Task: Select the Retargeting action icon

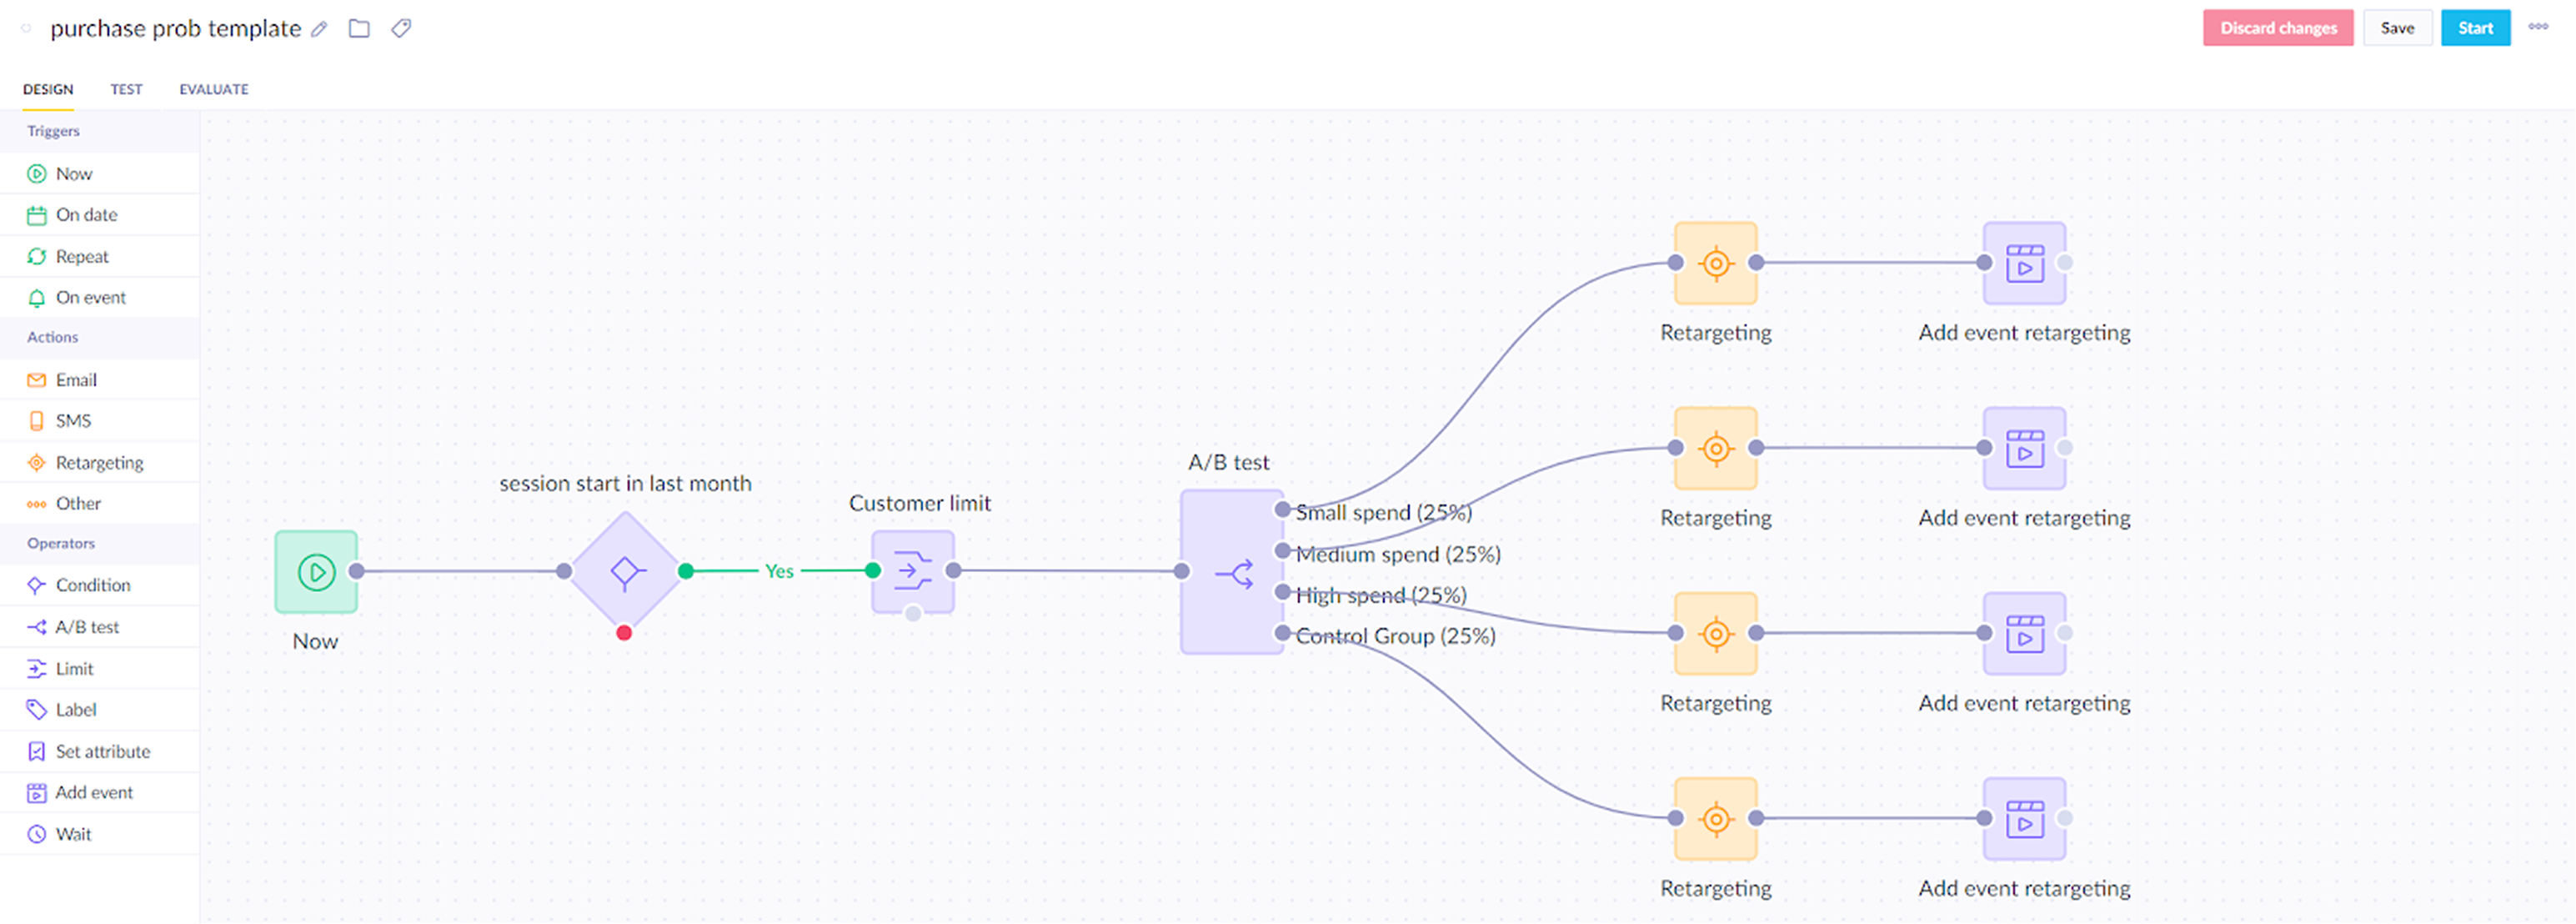Action: click(x=37, y=462)
